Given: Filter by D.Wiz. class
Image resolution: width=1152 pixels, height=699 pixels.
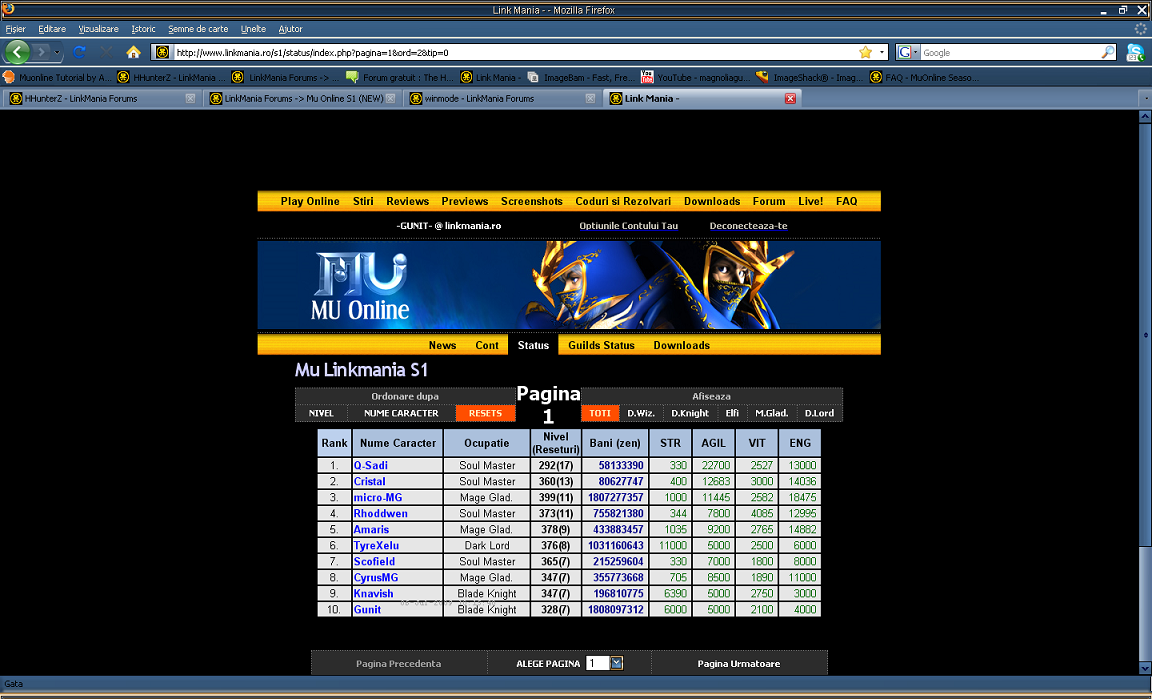Looking at the screenshot, I should tap(641, 413).
